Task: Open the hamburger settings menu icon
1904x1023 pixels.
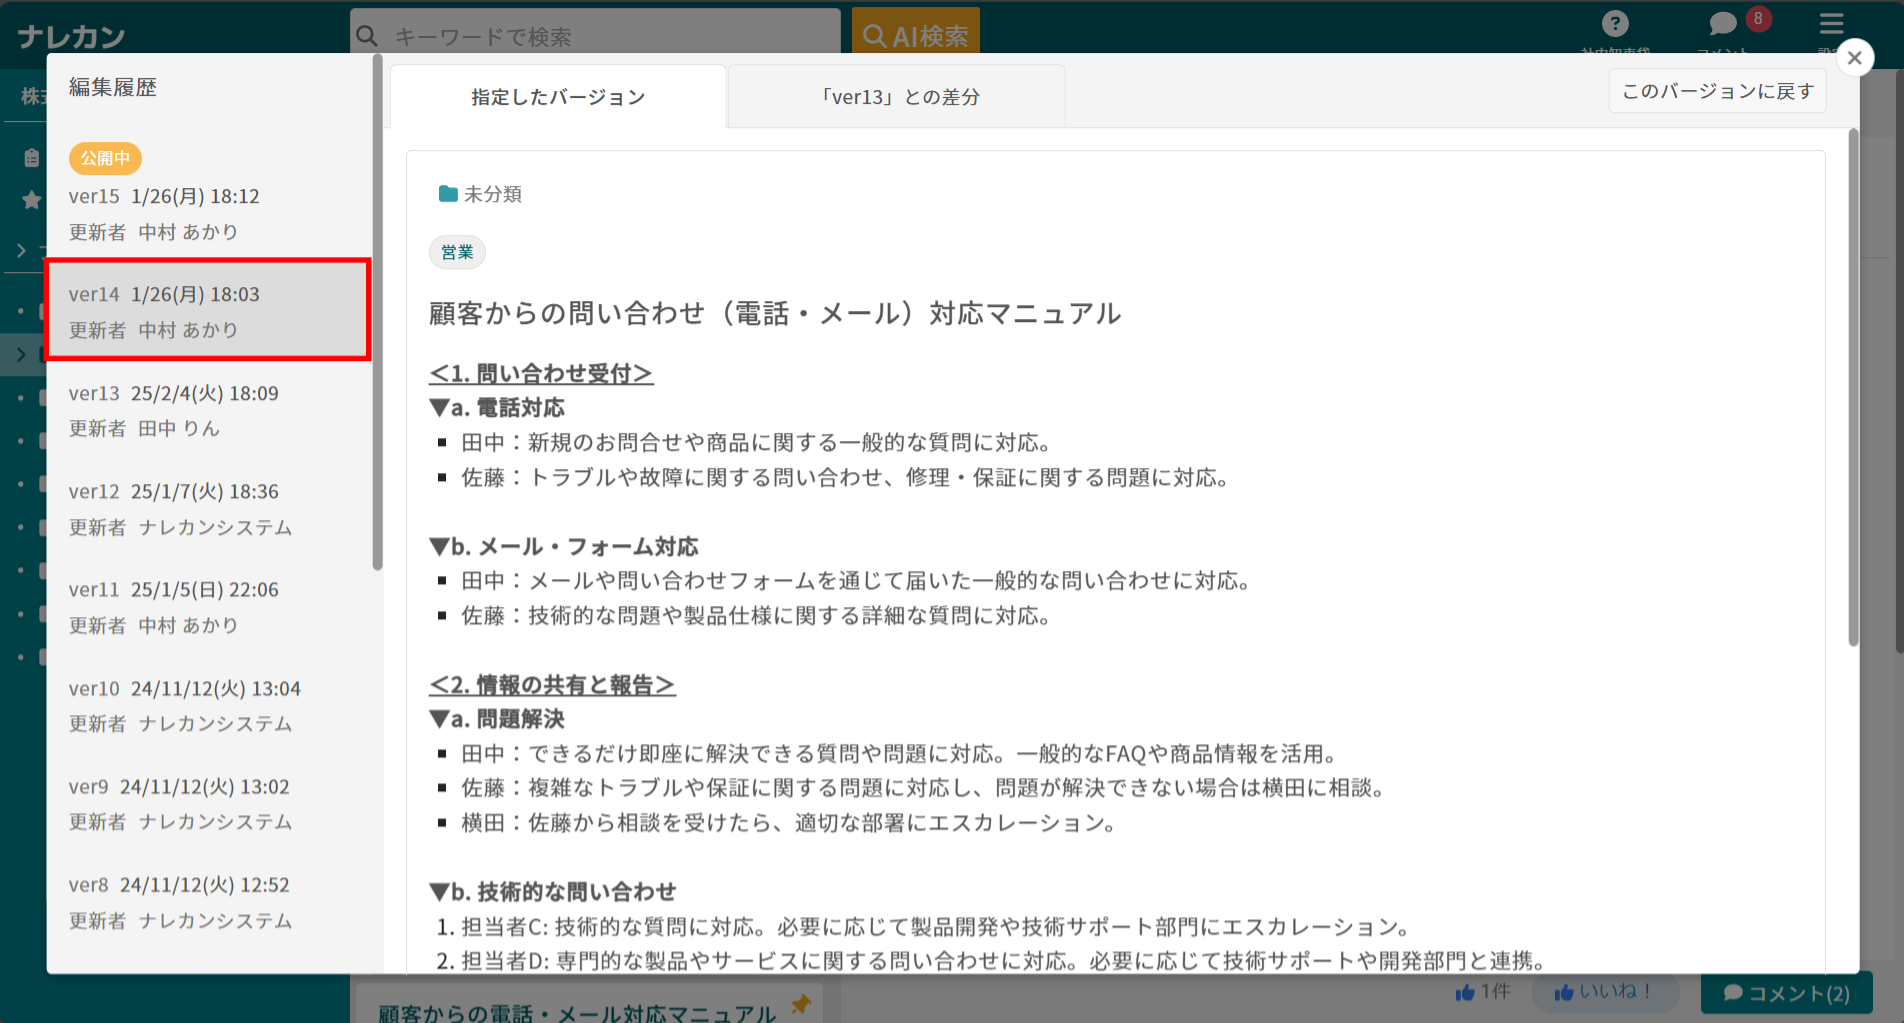Action: pos(1832,23)
